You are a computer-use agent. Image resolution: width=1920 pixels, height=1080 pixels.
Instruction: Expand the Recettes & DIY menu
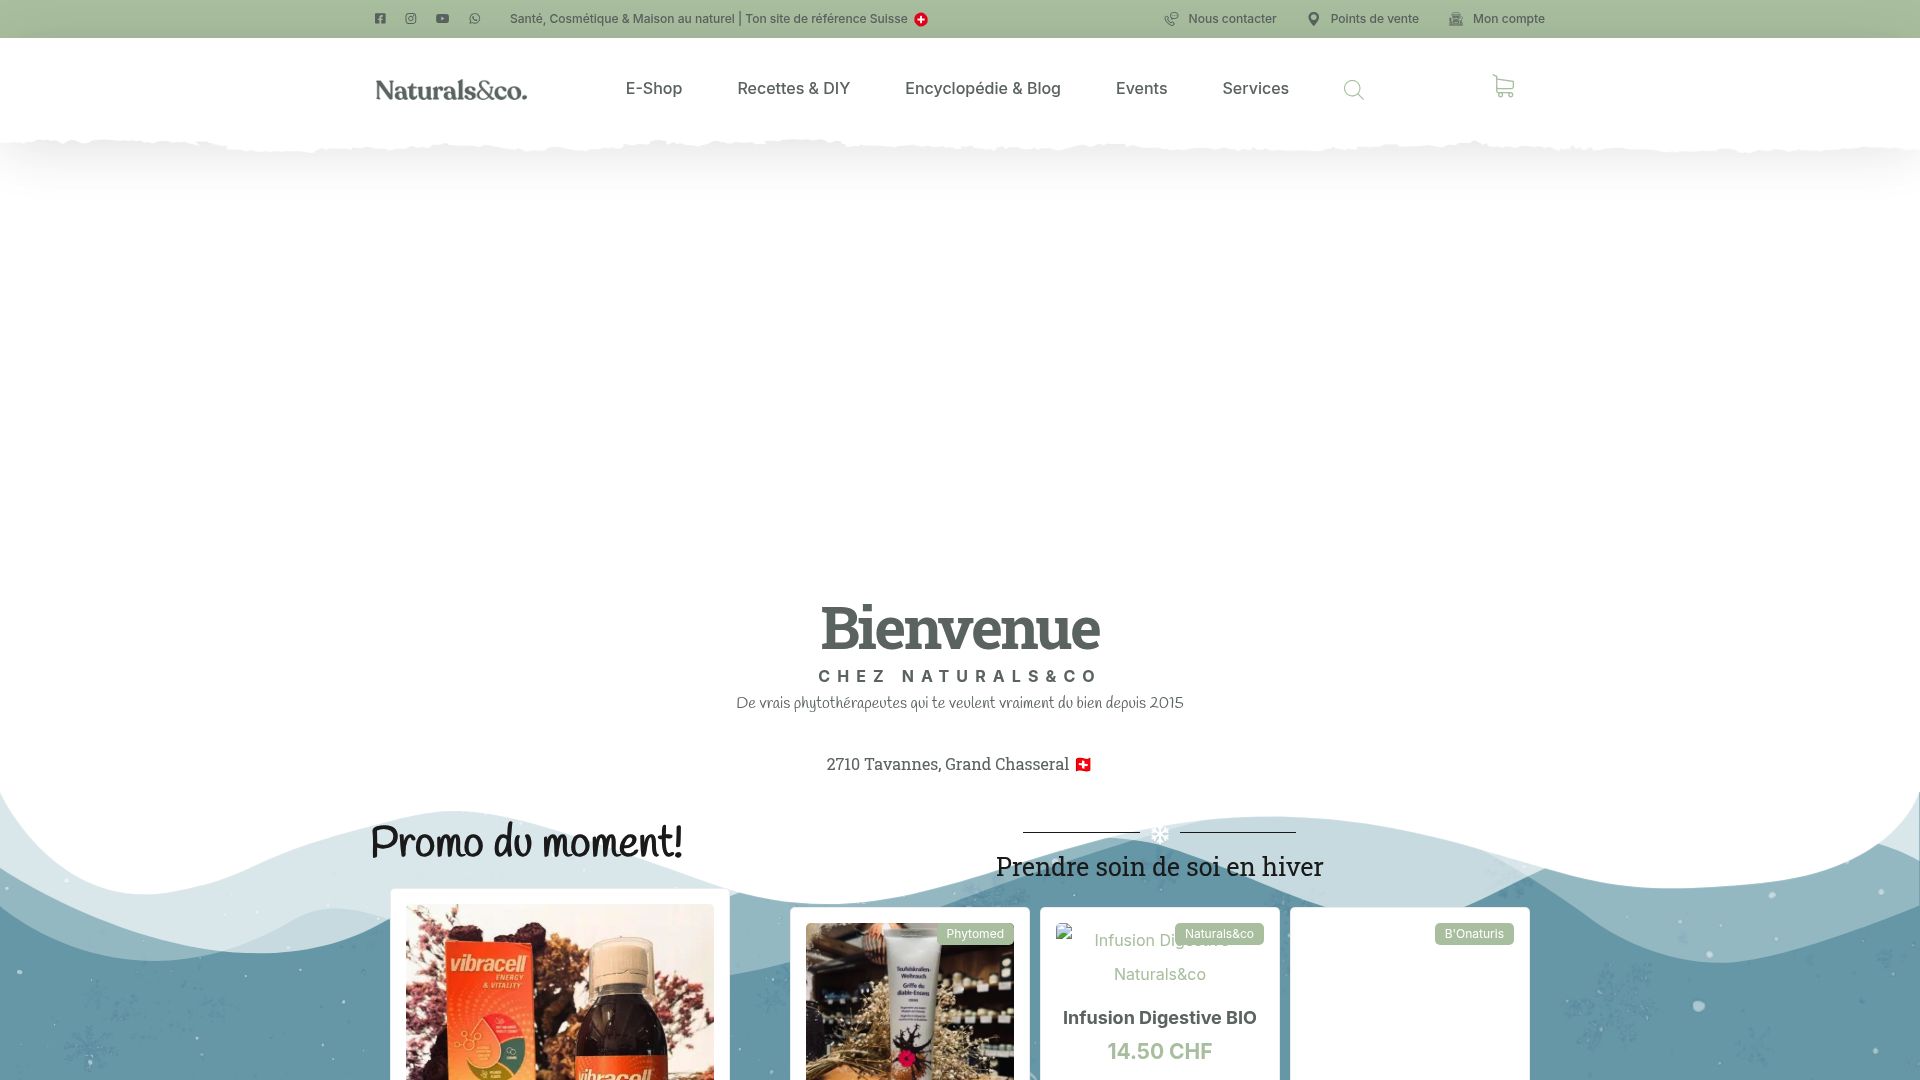click(793, 89)
